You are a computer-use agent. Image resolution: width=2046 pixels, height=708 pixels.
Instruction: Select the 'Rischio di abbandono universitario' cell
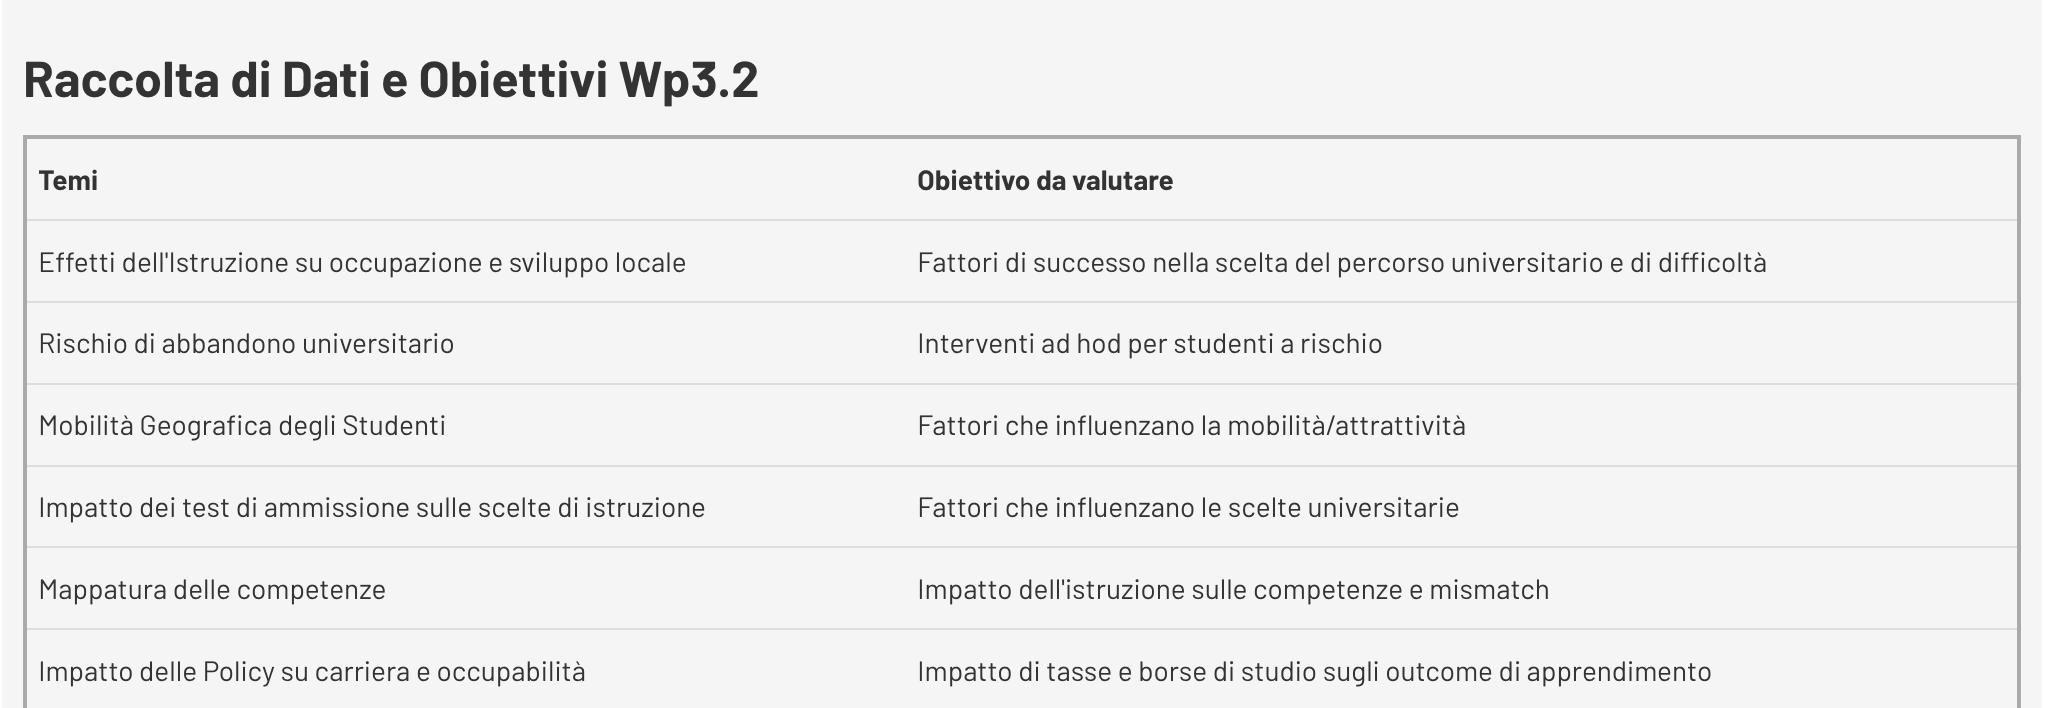(246, 344)
